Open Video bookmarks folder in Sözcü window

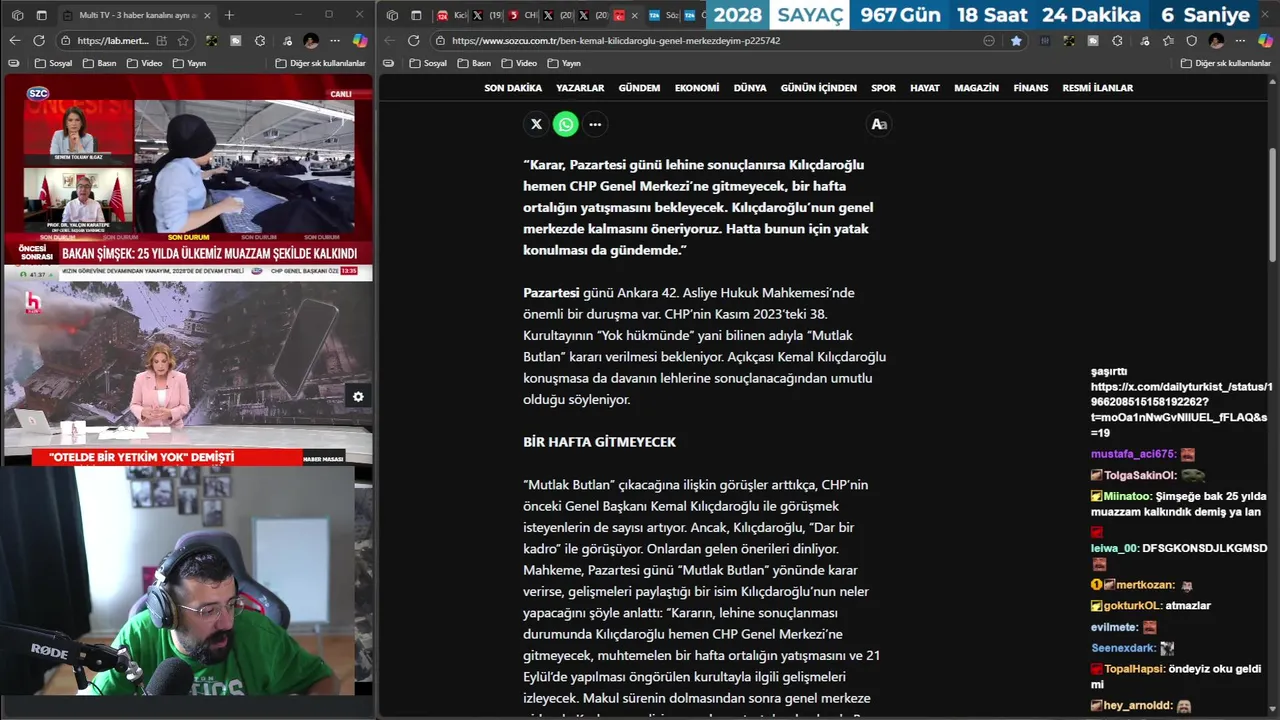pos(520,63)
